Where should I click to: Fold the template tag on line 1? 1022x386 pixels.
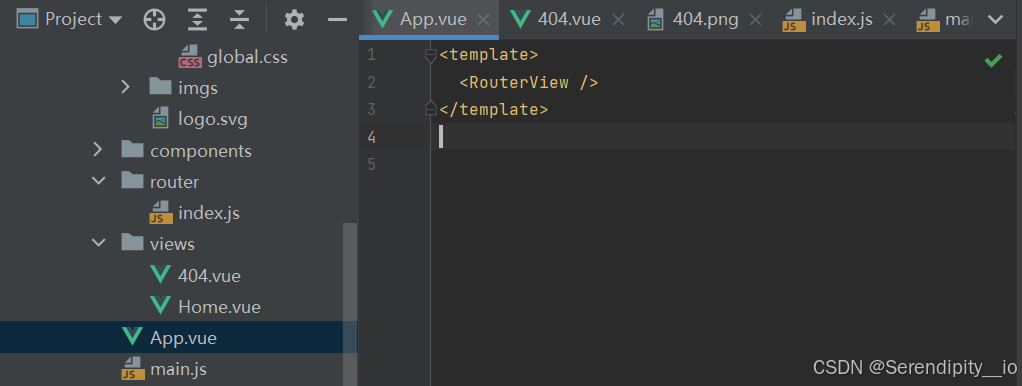click(x=430, y=56)
